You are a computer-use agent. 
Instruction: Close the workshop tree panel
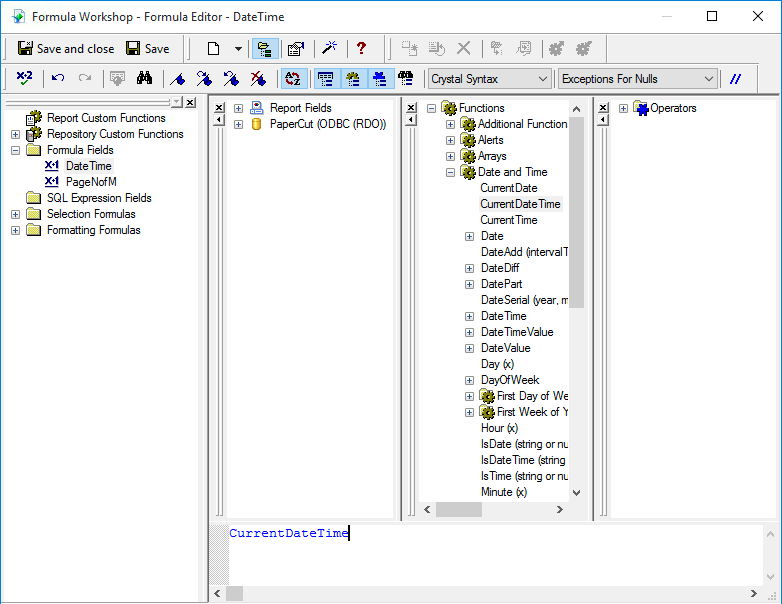tap(191, 102)
